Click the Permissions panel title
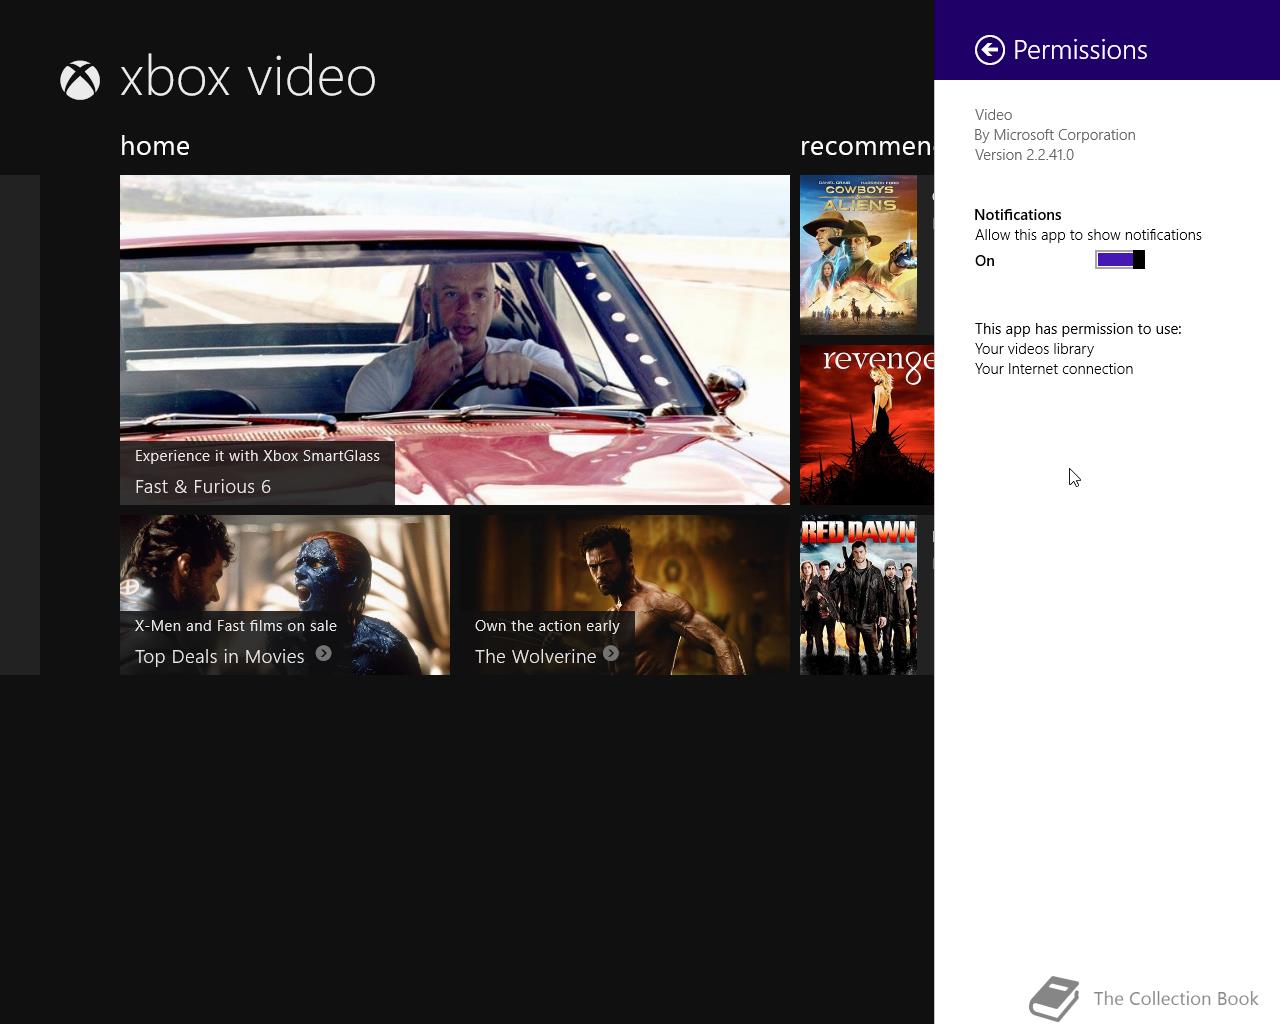The height and width of the screenshot is (1024, 1280). [1080, 50]
